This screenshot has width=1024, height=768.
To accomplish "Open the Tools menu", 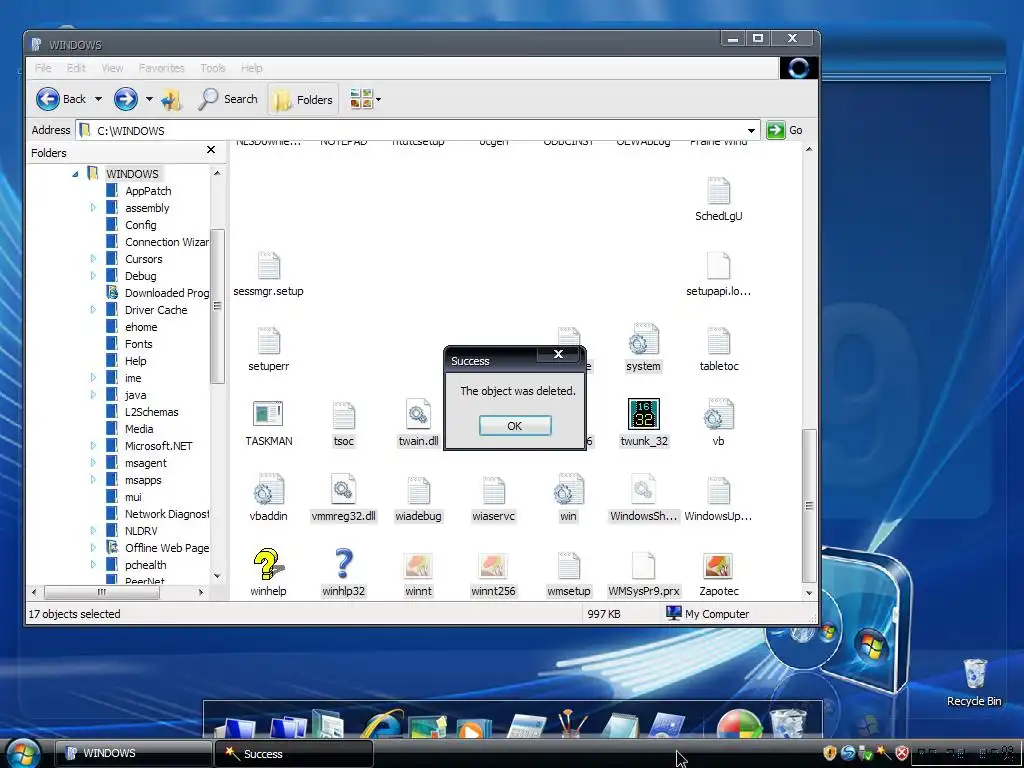I will (x=213, y=68).
